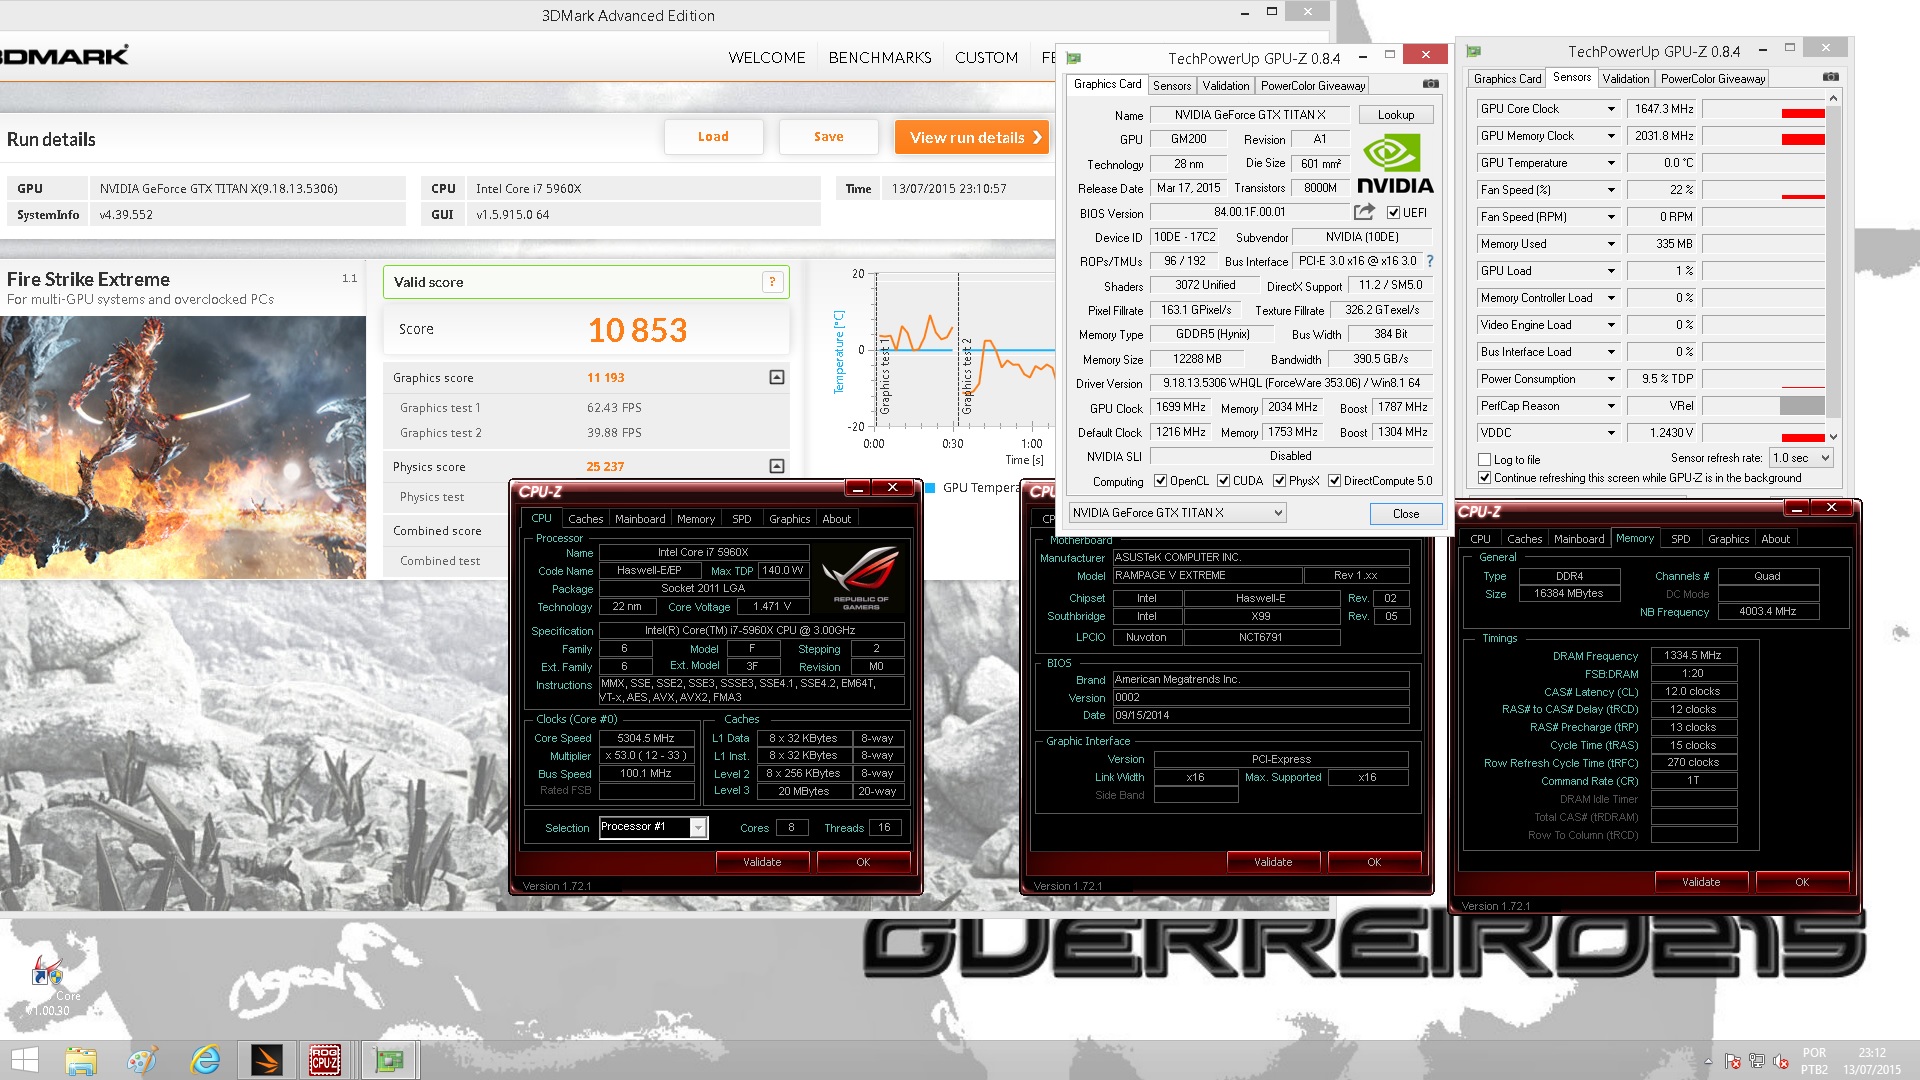The image size is (1920, 1080).
Task: Click the Bus Interface question mark icon
Action: click(x=1430, y=261)
